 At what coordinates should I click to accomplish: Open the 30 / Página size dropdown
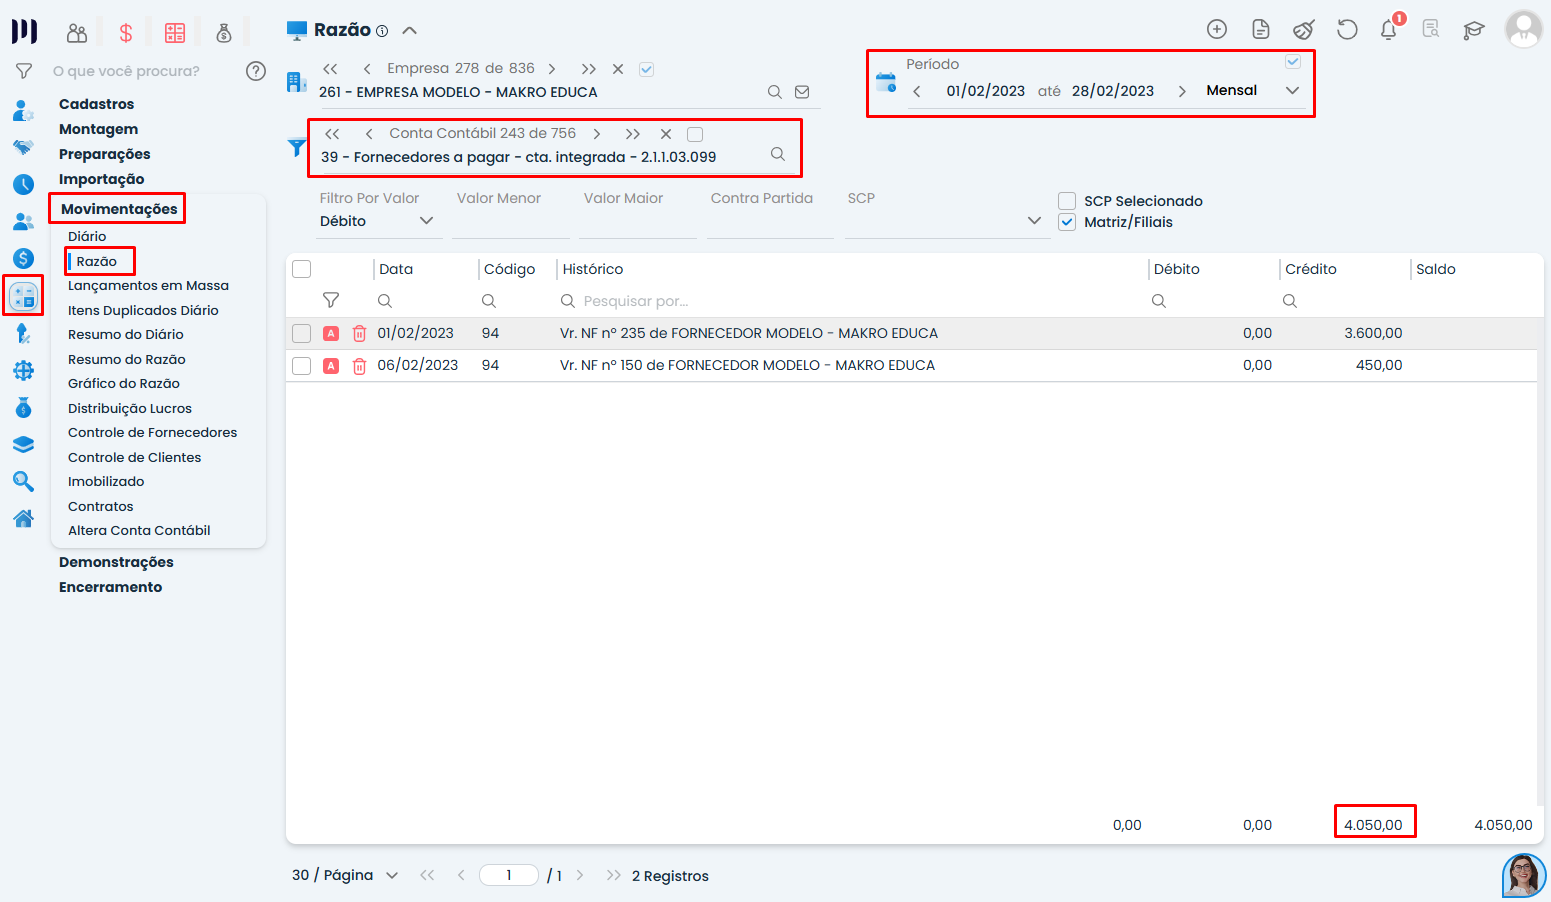[345, 875]
